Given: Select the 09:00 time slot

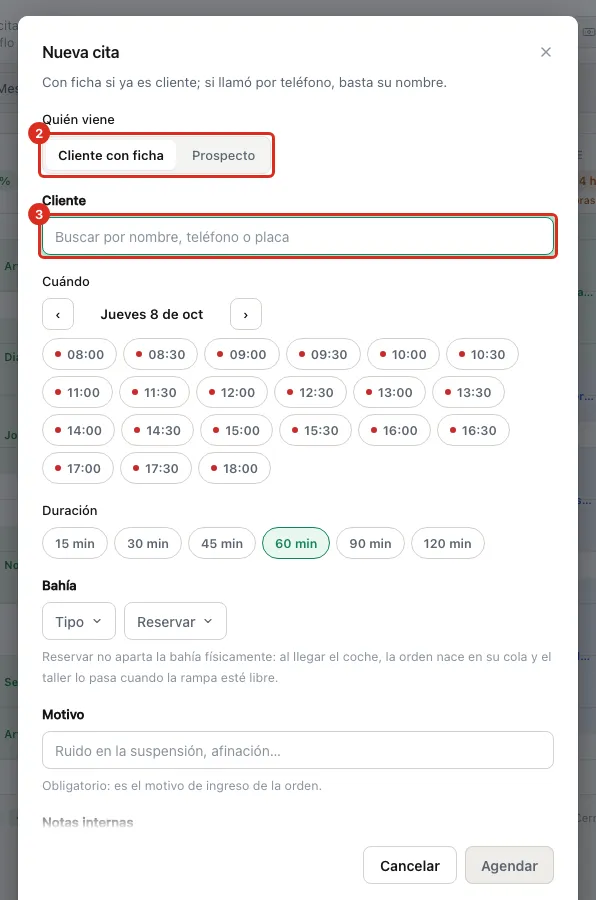Looking at the screenshot, I should tap(242, 354).
